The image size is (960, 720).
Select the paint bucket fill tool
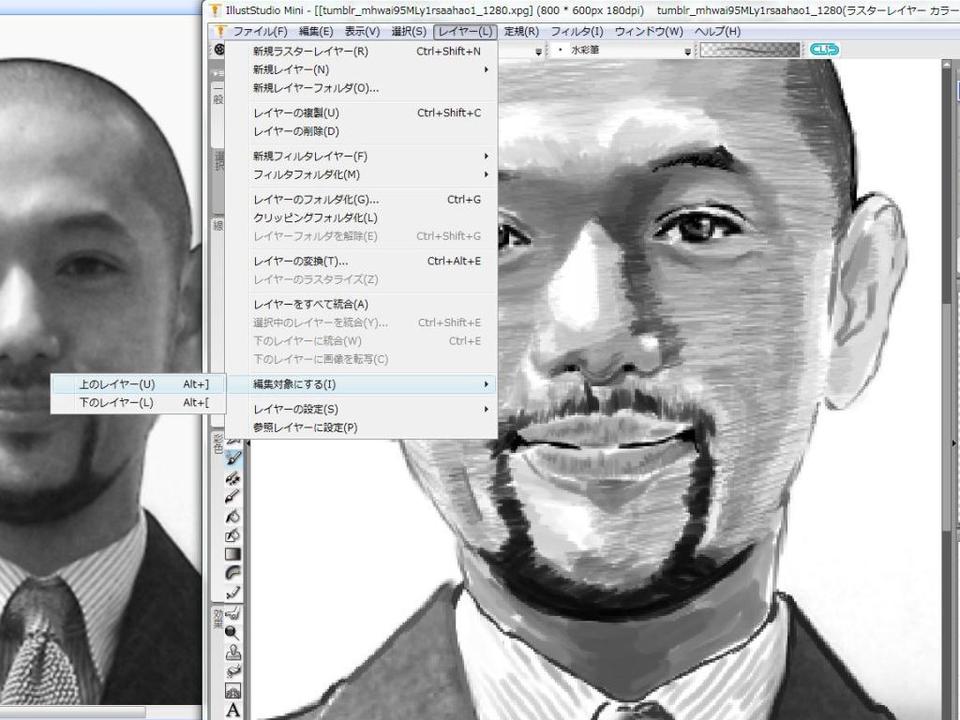[x=233, y=516]
